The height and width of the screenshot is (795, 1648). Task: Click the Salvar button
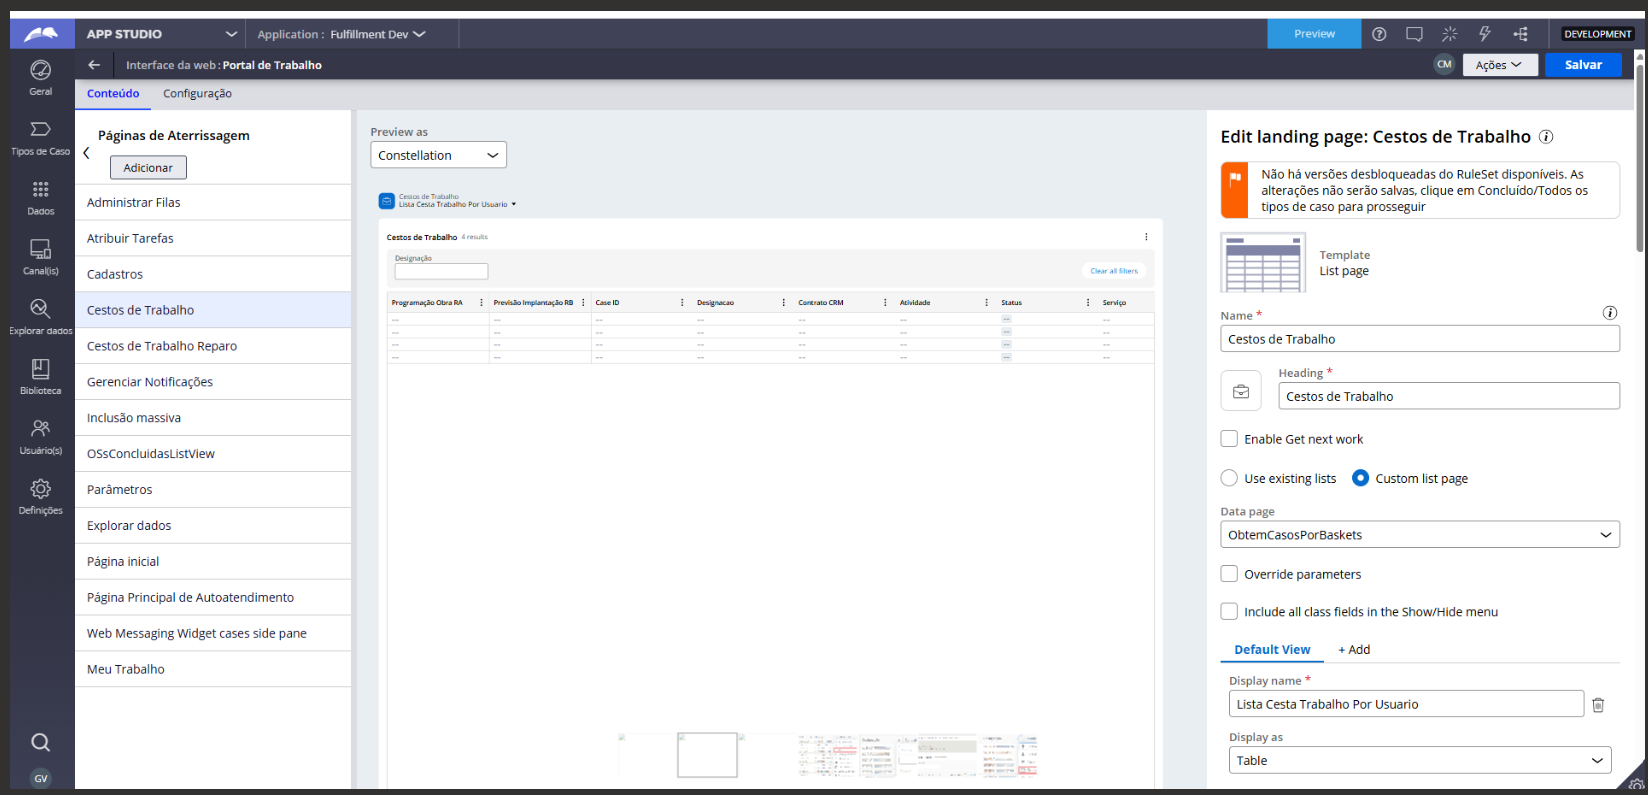(x=1583, y=65)
